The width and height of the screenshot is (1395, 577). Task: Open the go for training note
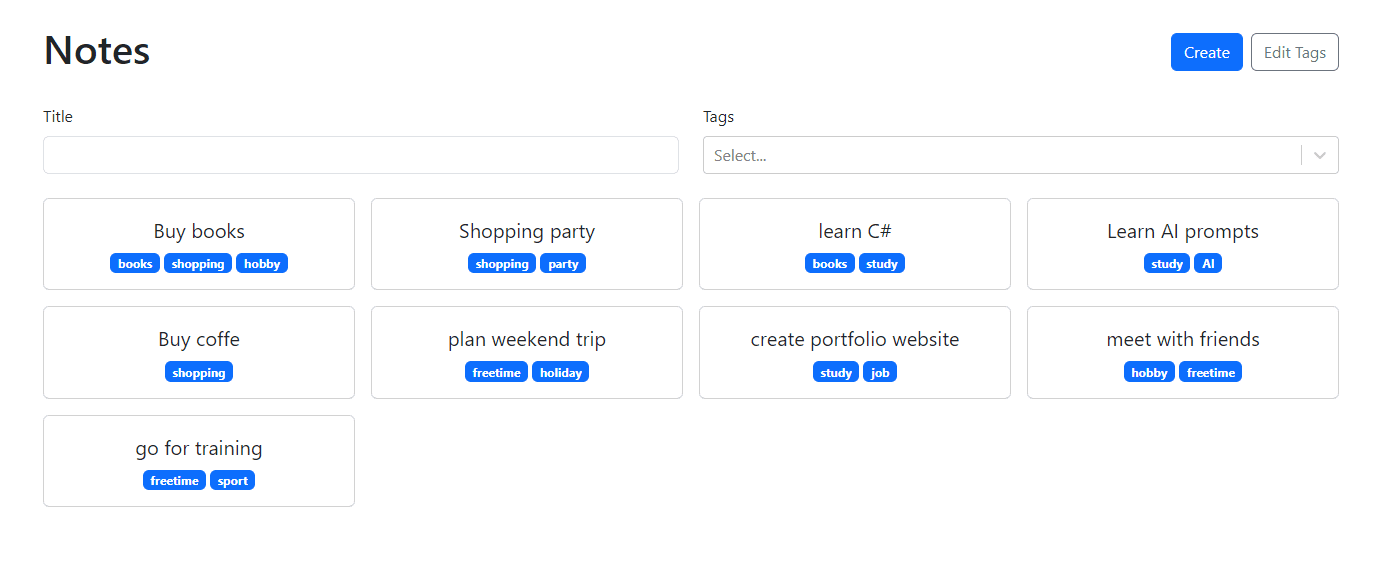[x=199, y=449]
